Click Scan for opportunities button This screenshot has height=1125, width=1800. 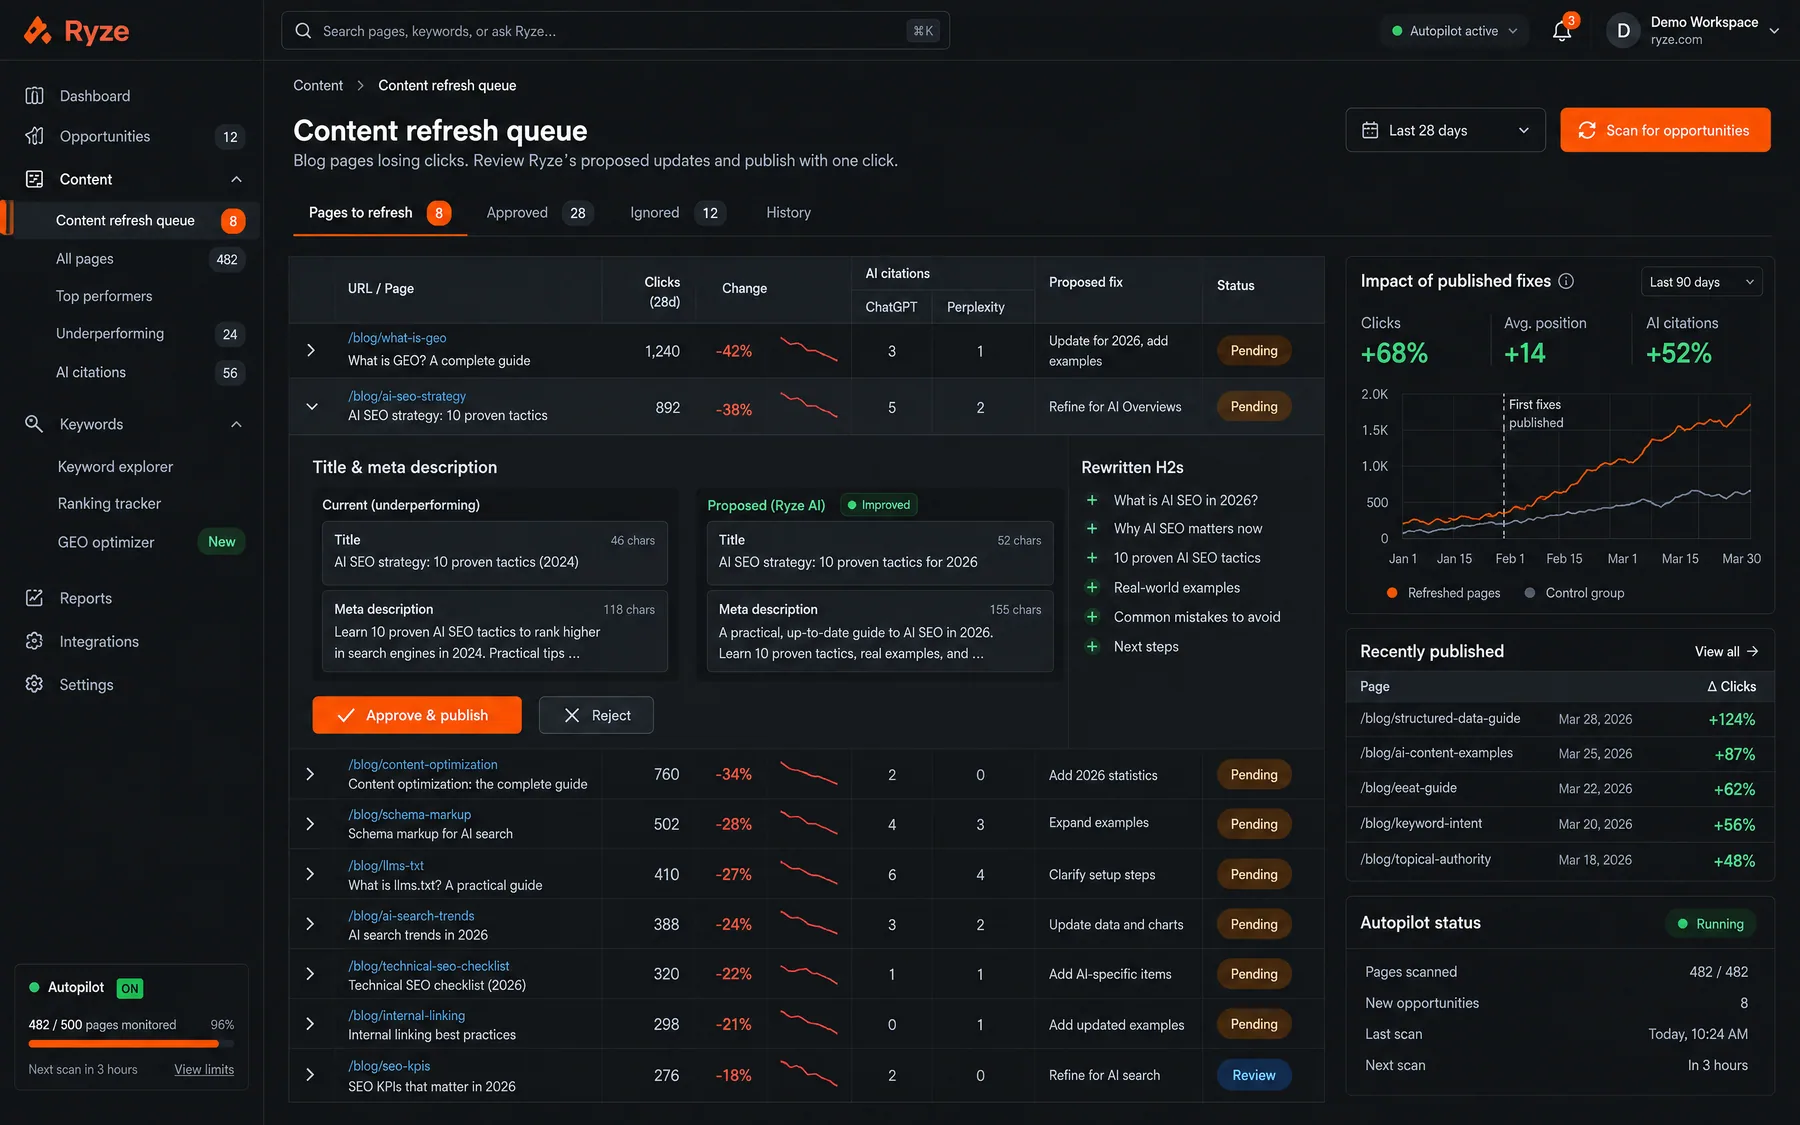[1665, 130]
